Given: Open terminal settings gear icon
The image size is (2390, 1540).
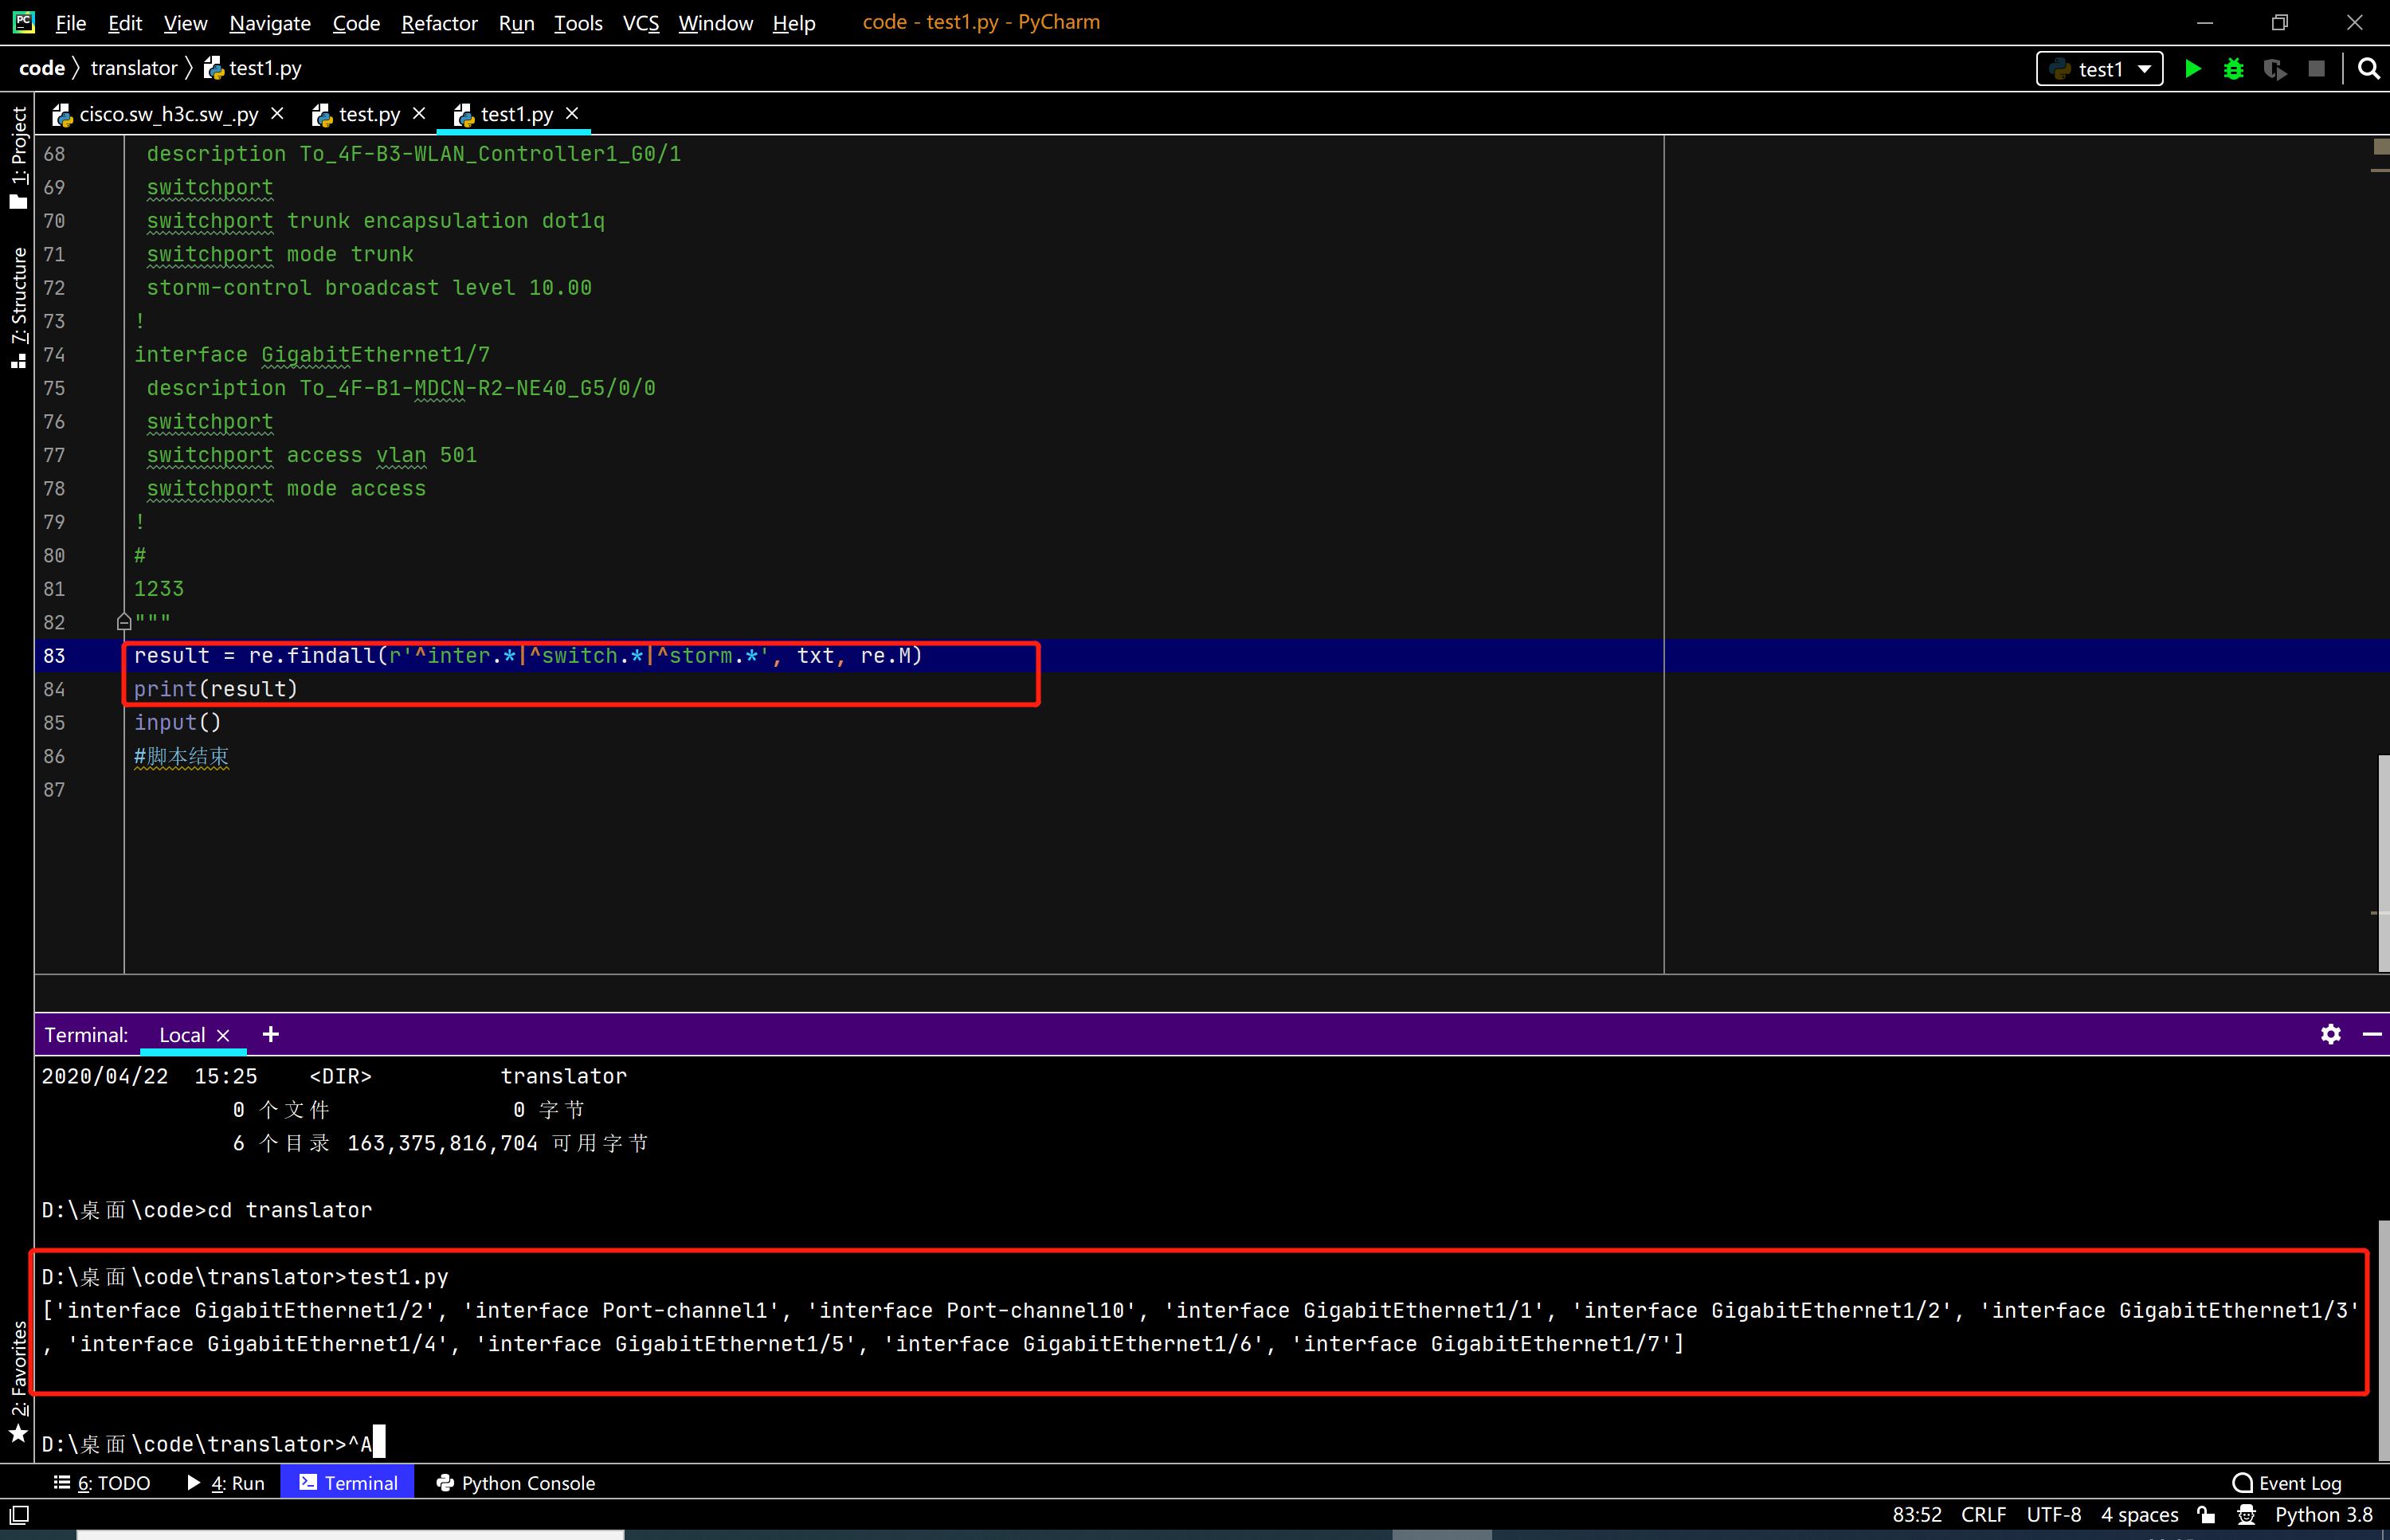Looking at the screenshot, I should [x=2330, y=1034].
